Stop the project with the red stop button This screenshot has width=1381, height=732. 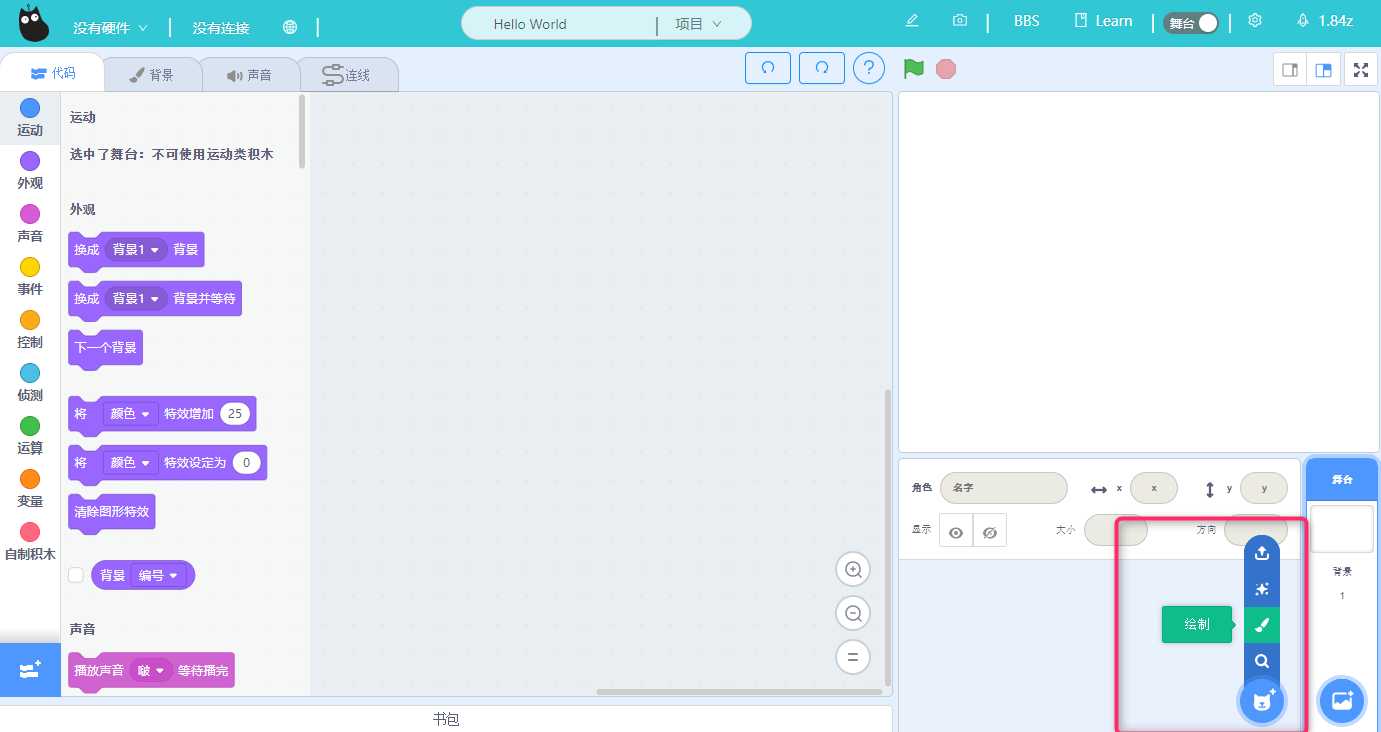pos(946,69)
